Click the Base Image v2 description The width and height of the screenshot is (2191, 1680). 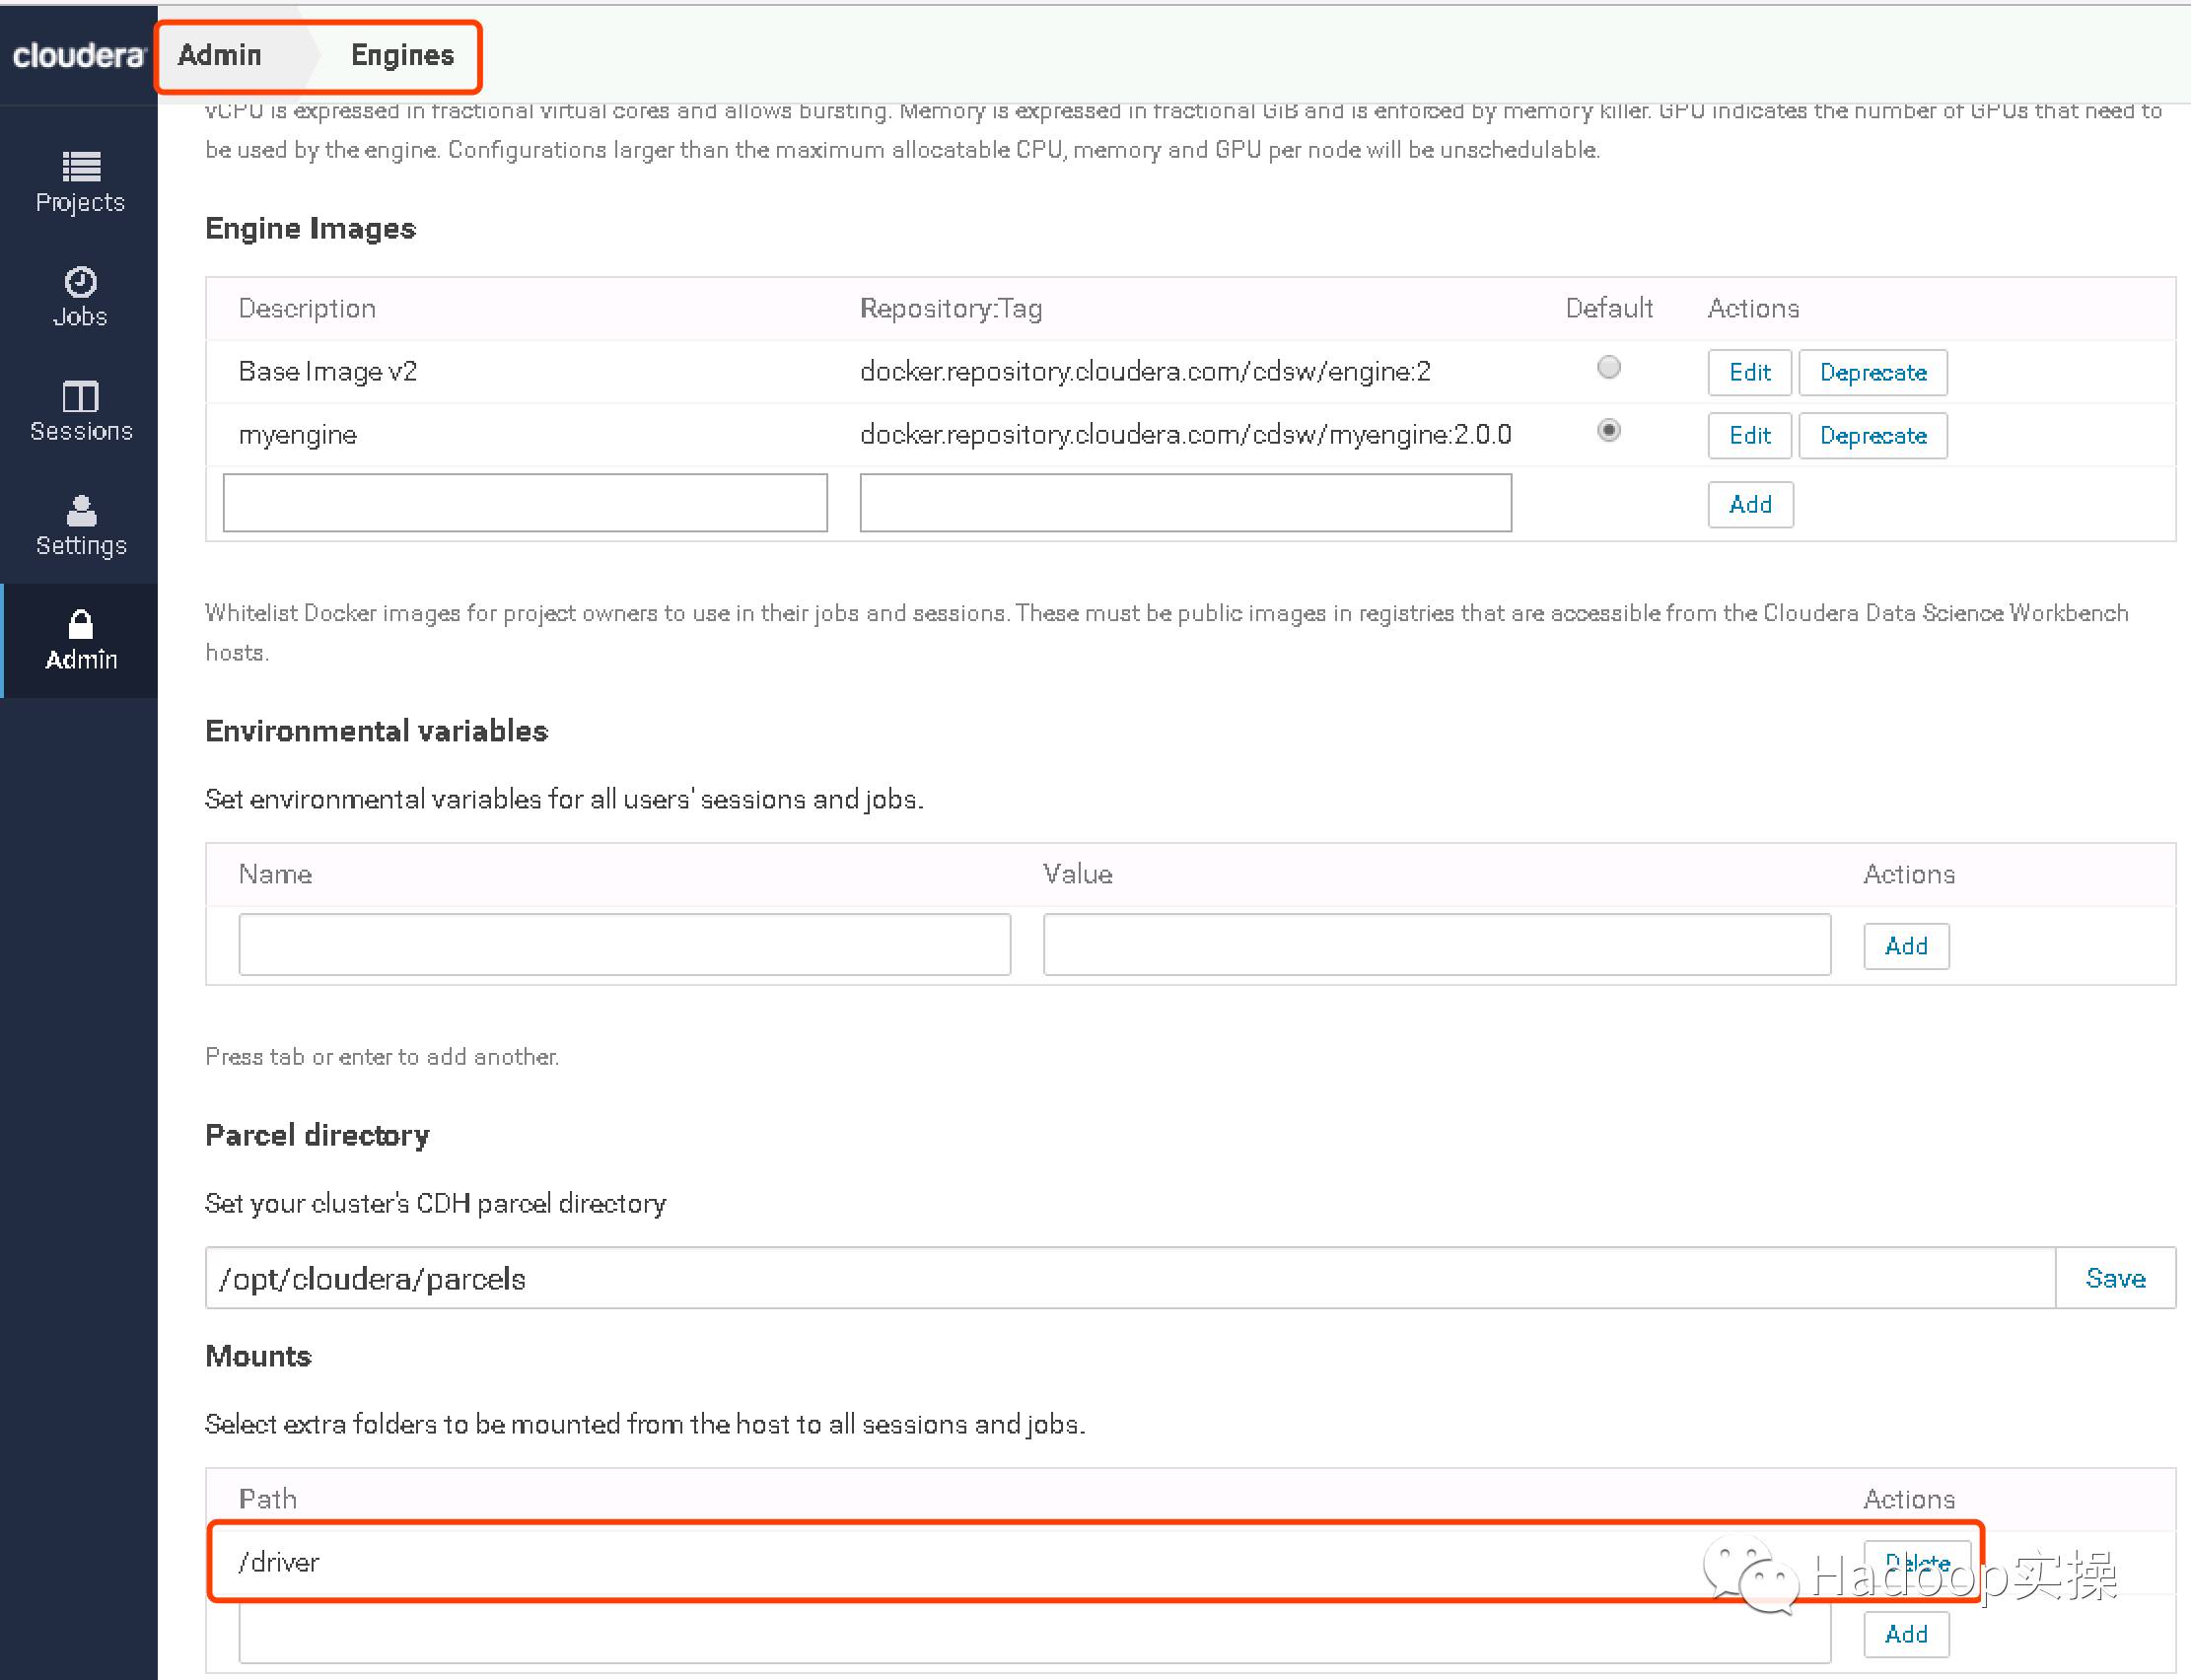coord(327,372)
